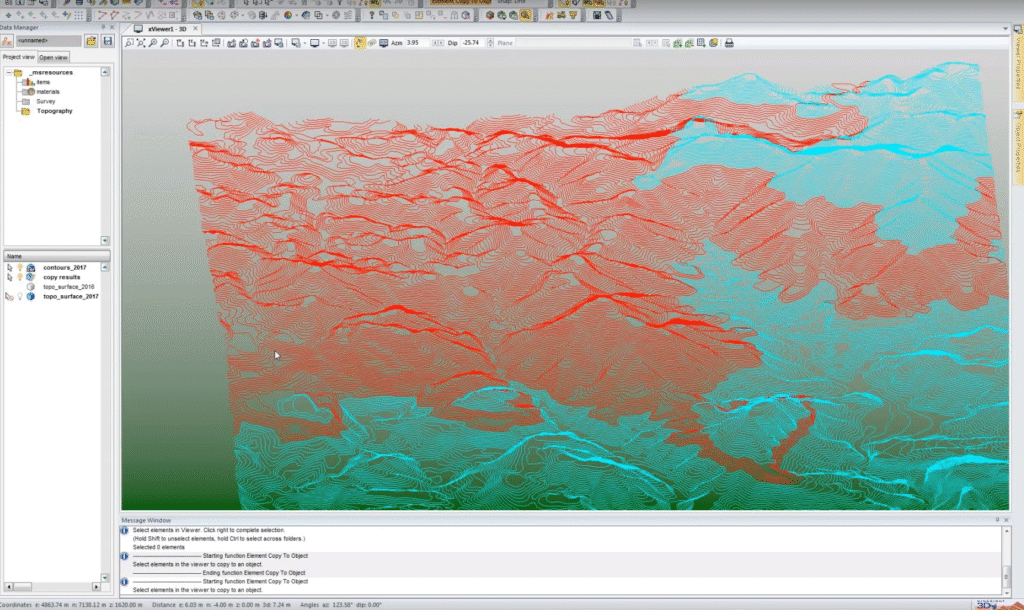Click the Azm value input field
The image size is (1024, 610).
(x=417, y=43)
